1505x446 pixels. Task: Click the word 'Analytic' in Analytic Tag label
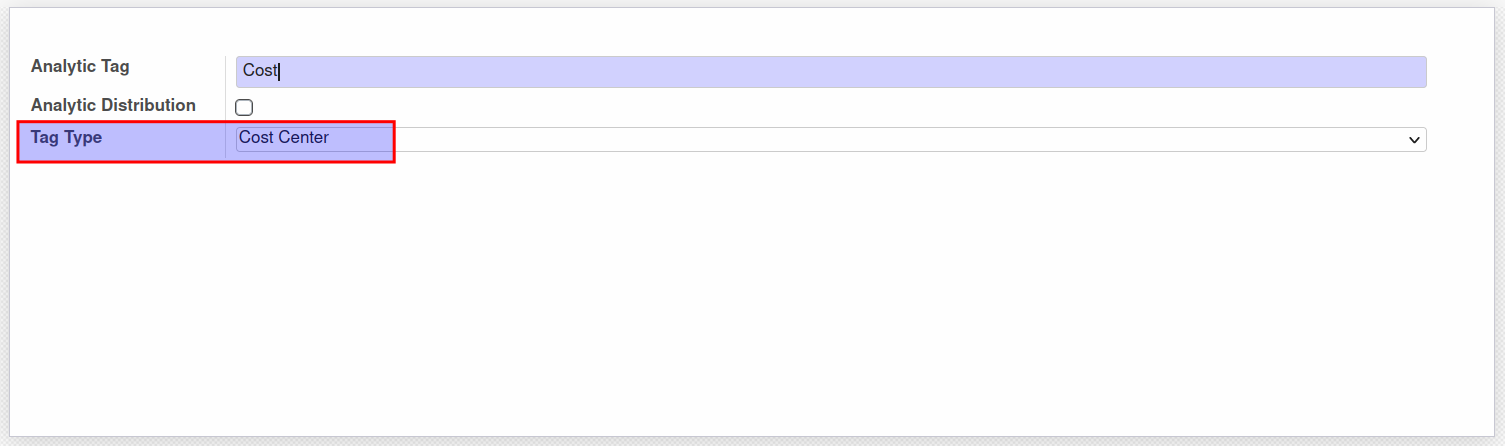click(64, 67)
